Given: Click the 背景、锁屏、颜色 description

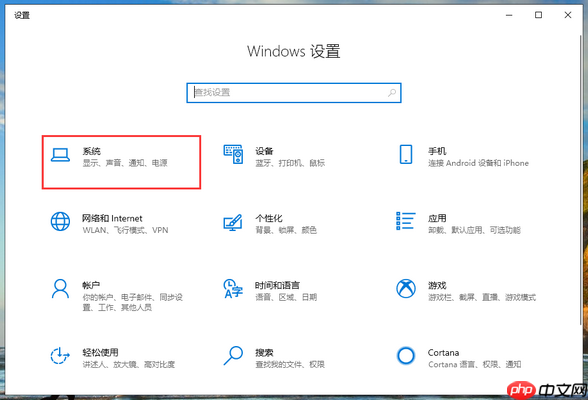Looking at the screenshot, I should (286, 230).
